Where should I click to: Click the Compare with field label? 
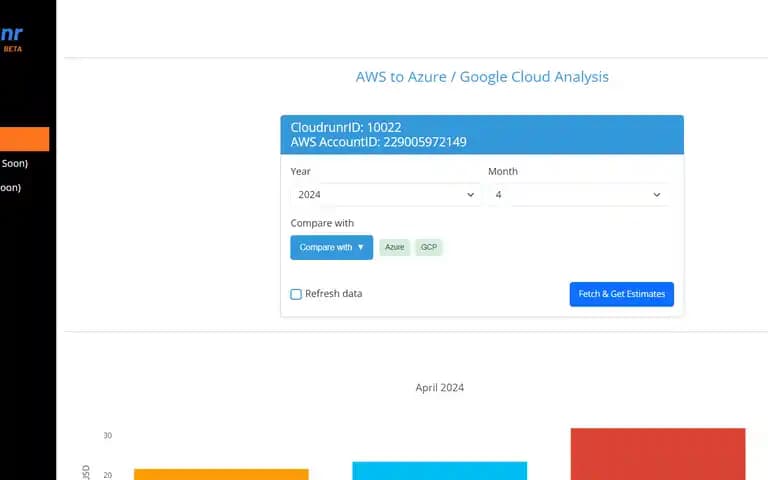tap(322, 223)
